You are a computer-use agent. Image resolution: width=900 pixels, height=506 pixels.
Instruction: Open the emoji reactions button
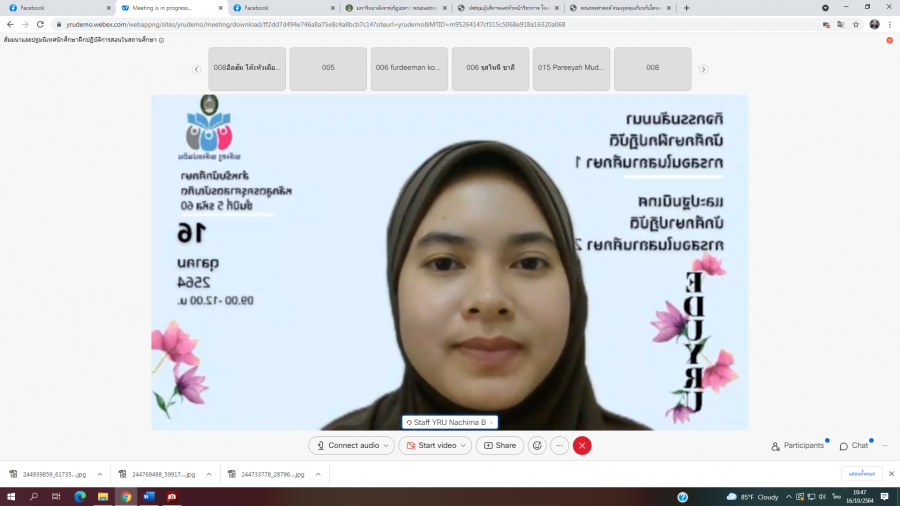click(537, 445)
